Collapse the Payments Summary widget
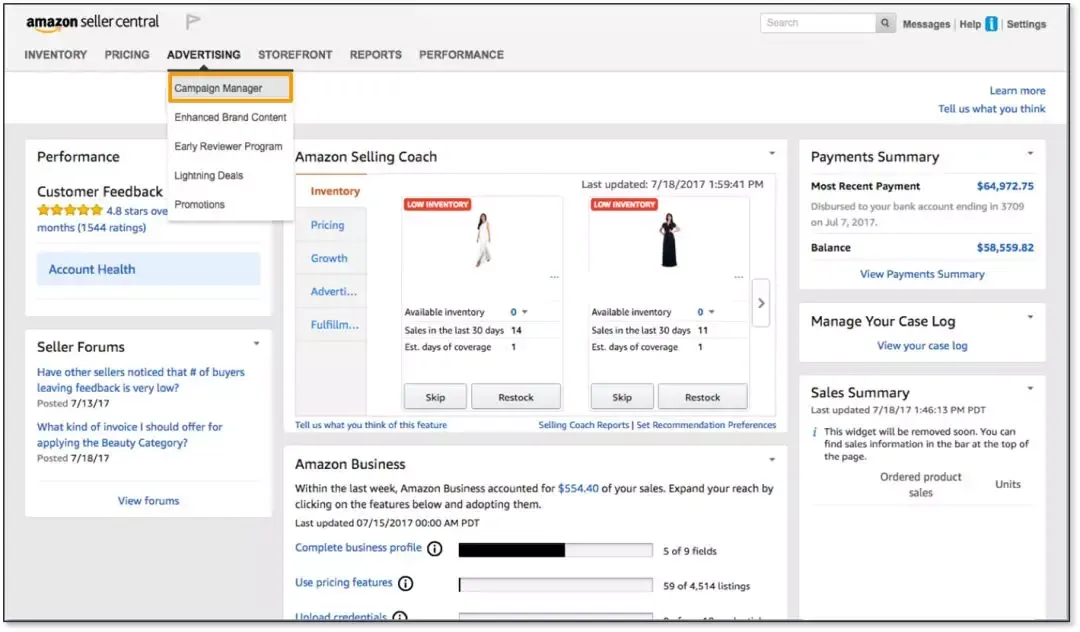 coord(1030,154)
